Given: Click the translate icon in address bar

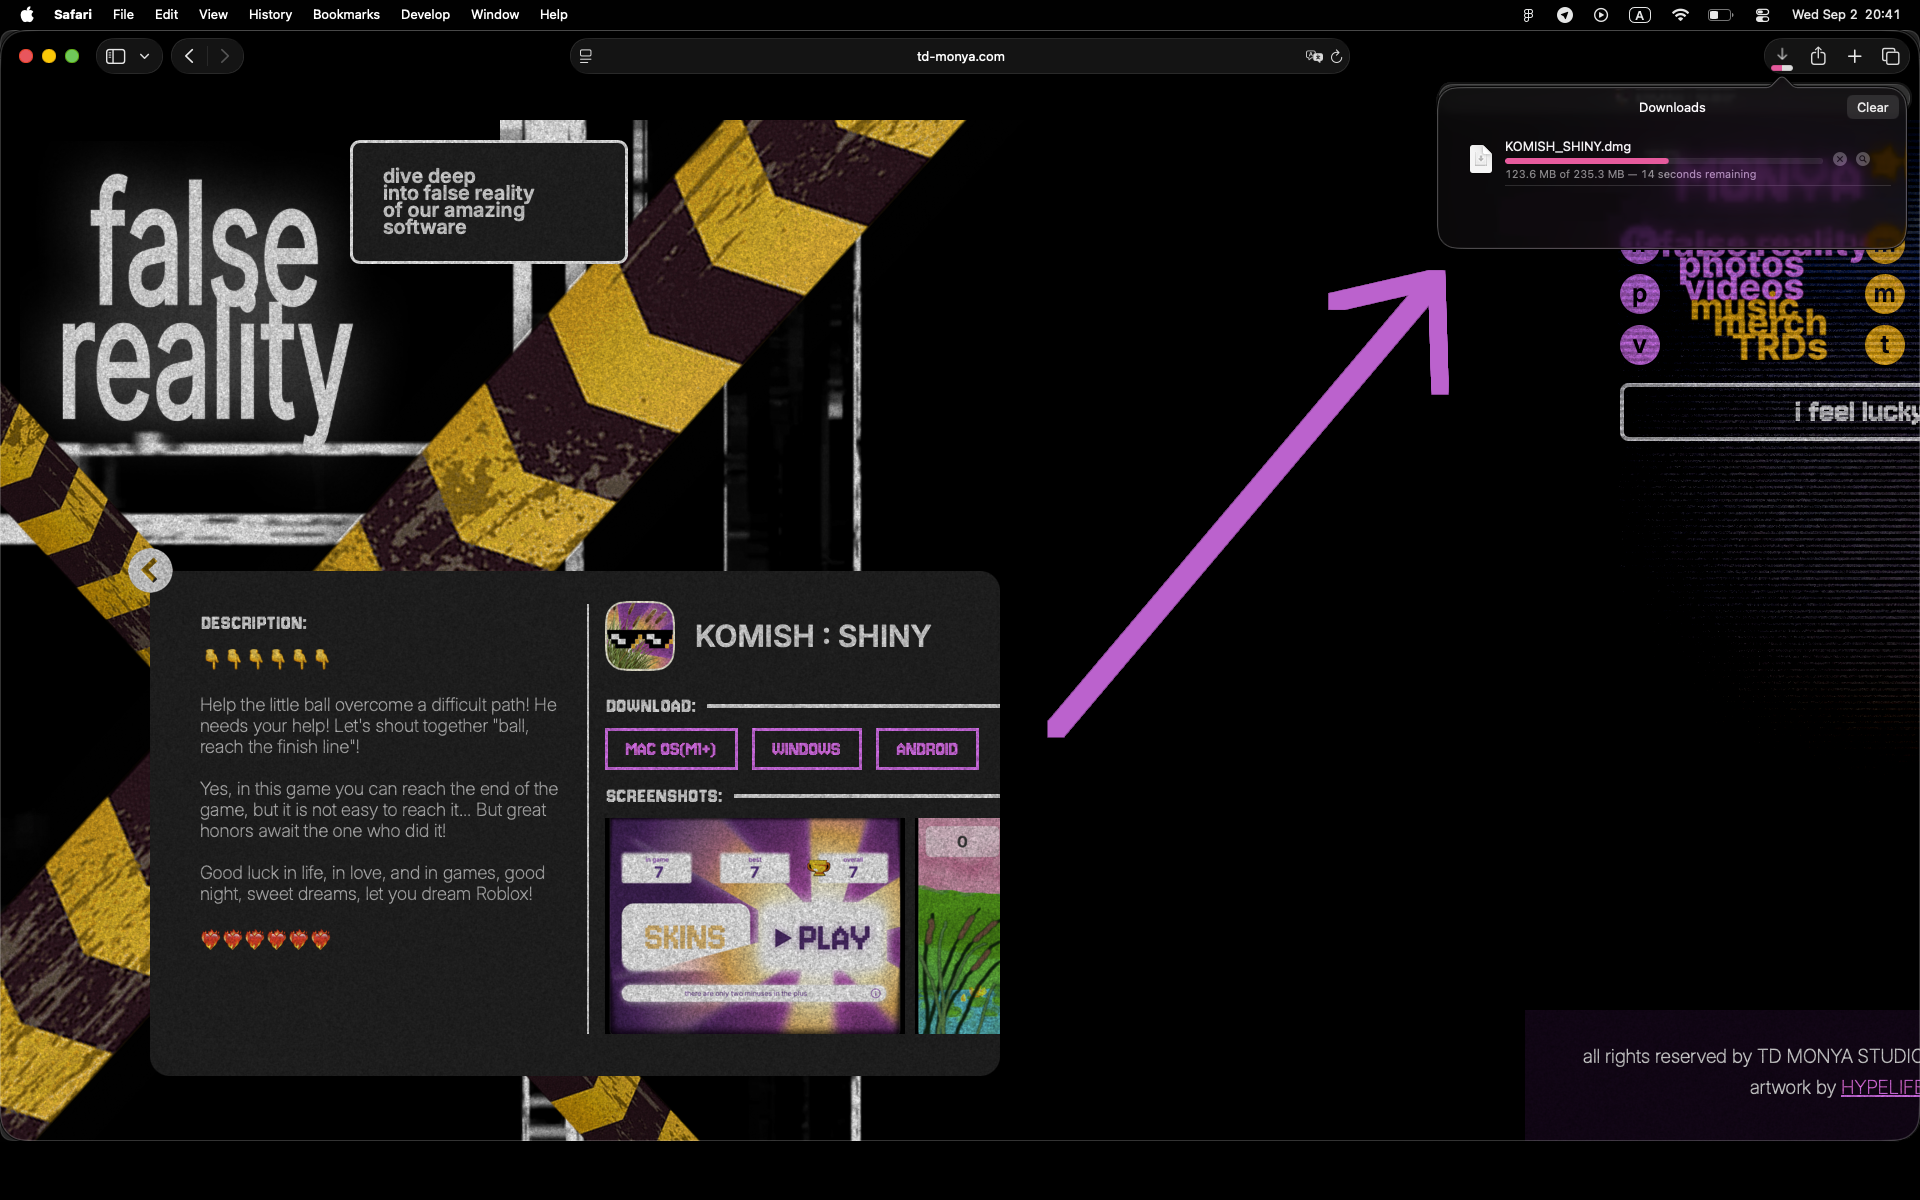Looking at the screenshot, I should (x=1314, y=57).
